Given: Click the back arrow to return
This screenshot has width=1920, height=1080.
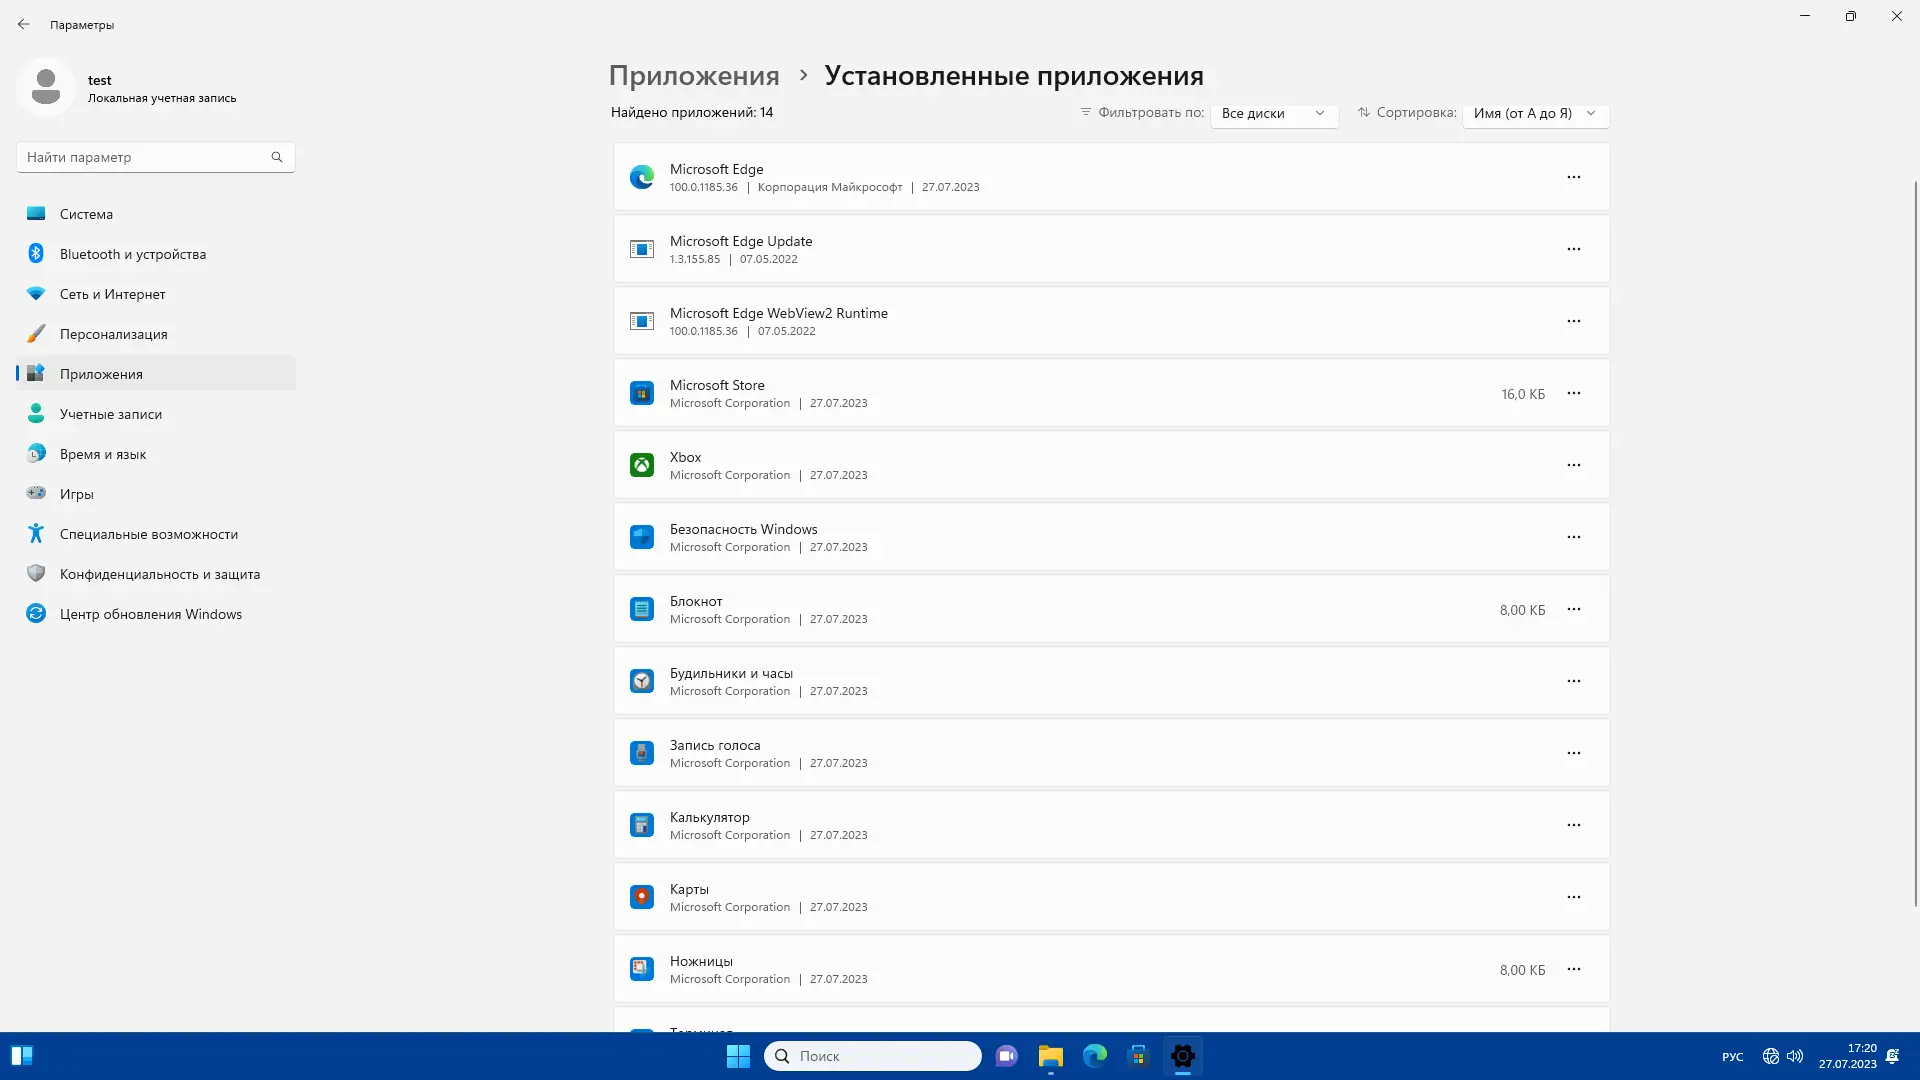Looking at the screenshot, I should pyautogui.click(x=24, y=23).
